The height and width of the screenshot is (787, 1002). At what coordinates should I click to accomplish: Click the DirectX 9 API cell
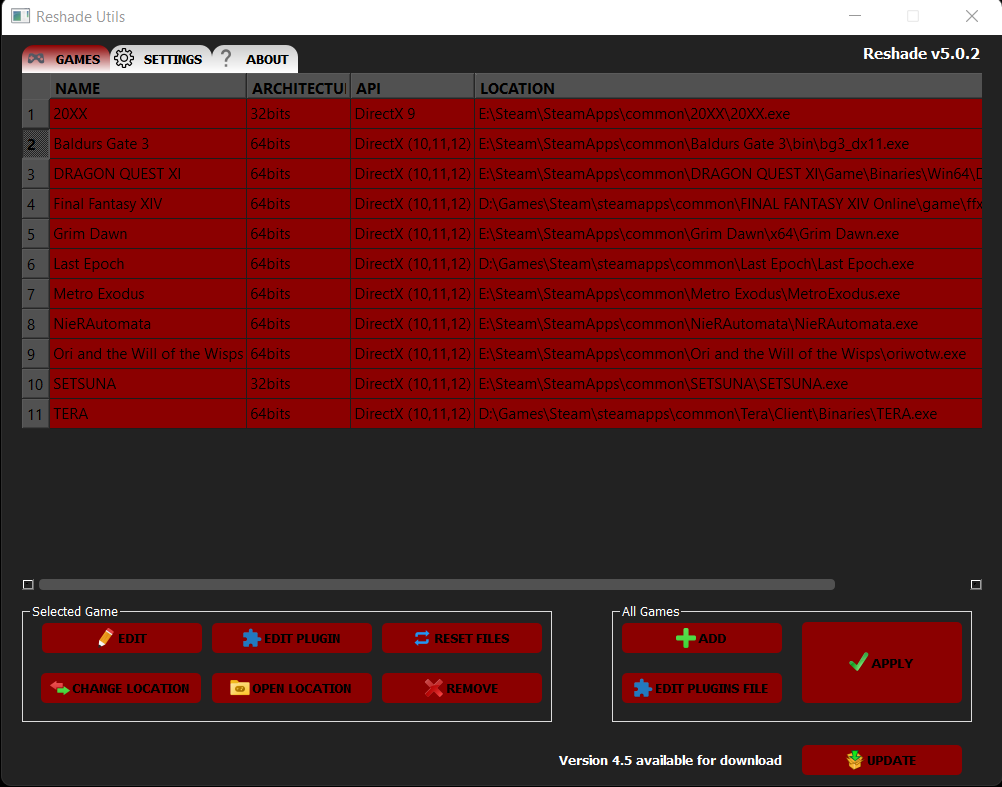(x=412, y=114)
